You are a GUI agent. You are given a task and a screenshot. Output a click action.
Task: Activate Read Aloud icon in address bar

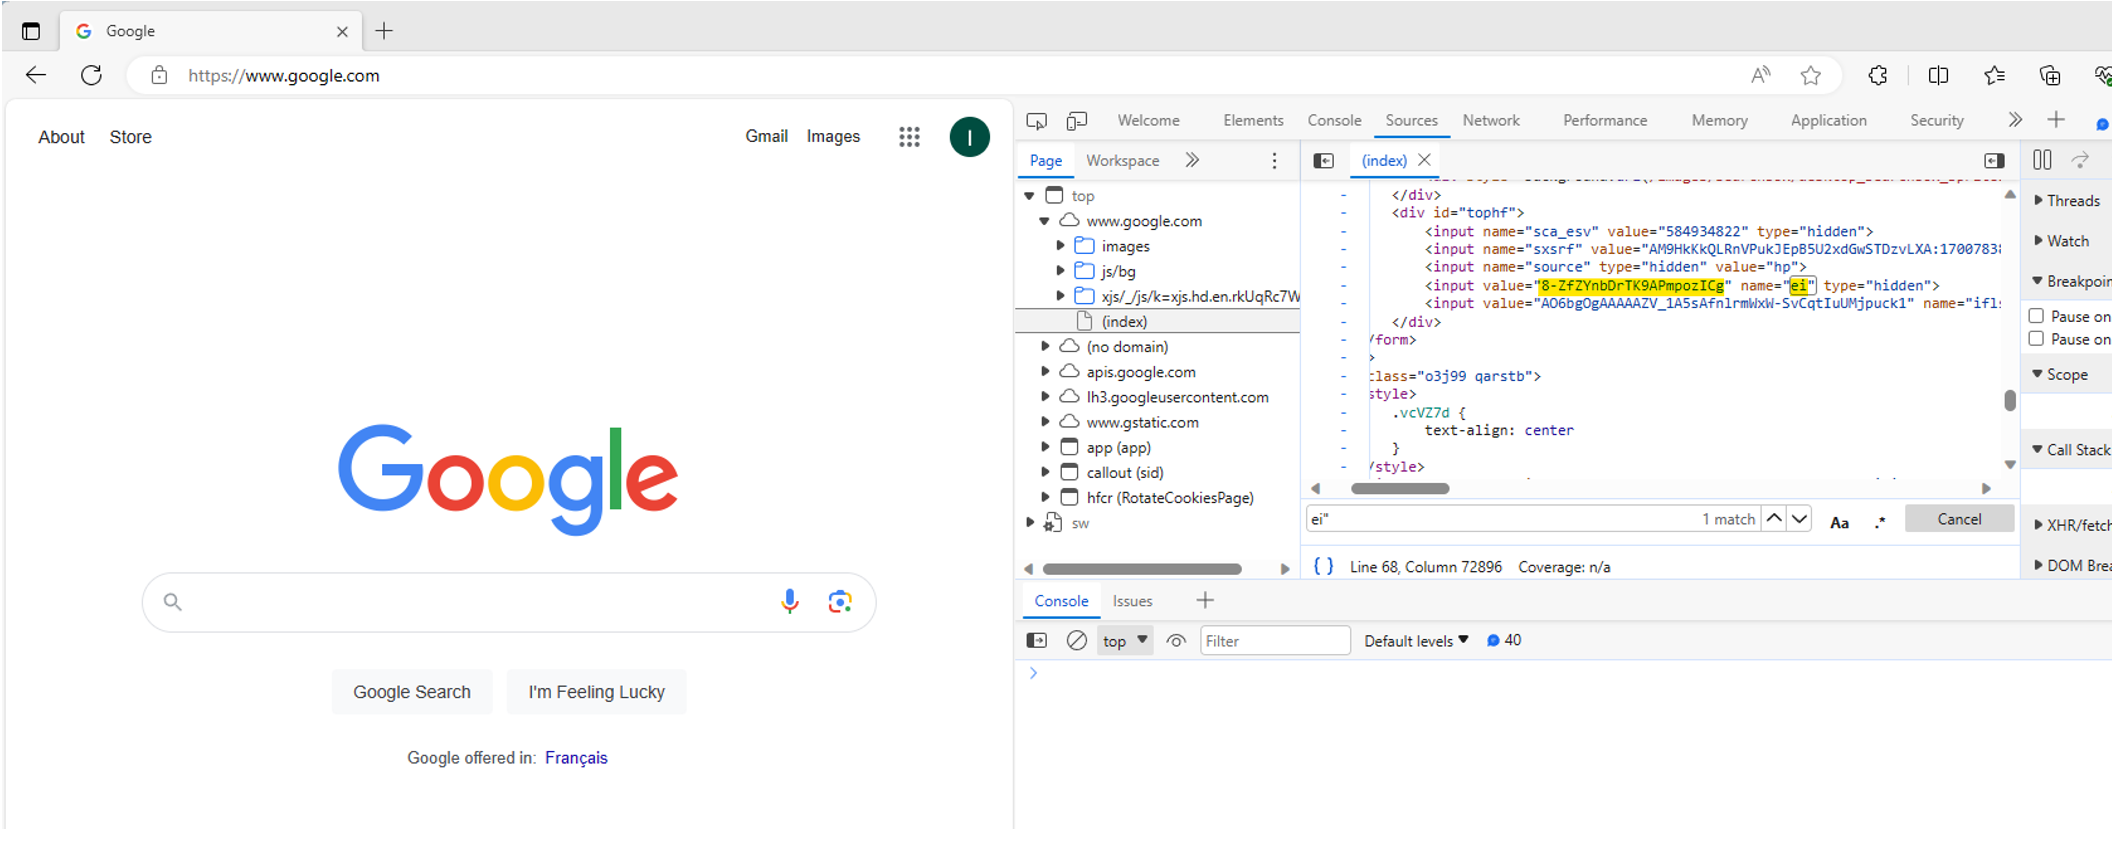click(1761, 75)
